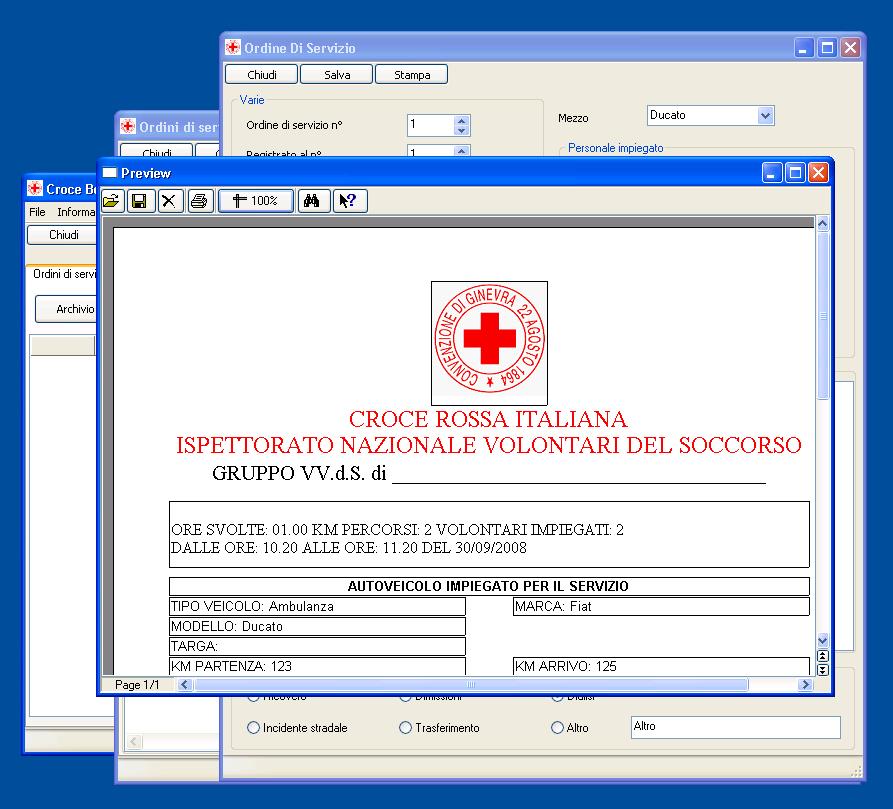Click the TIPO VEICOLO: Ambulanza cell

[x=317, y=606]
